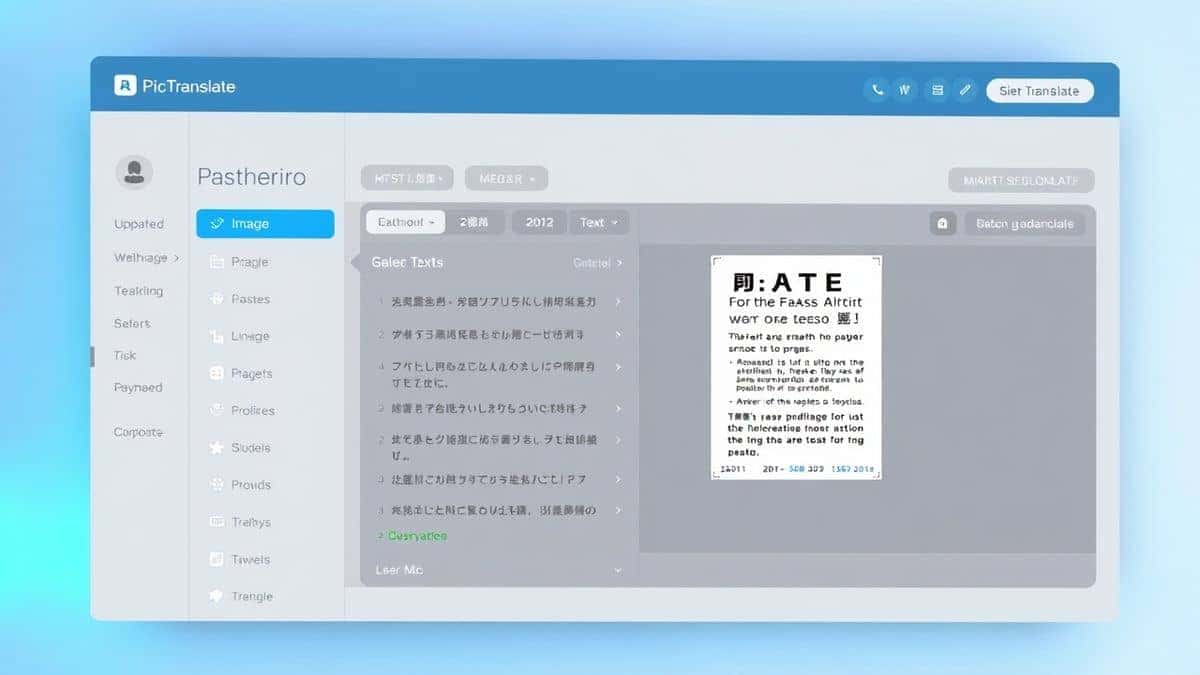The width and height of the screenshot is (1200, 675).
Task: Open the HTST dropdown above the panel
Action: 407,179
